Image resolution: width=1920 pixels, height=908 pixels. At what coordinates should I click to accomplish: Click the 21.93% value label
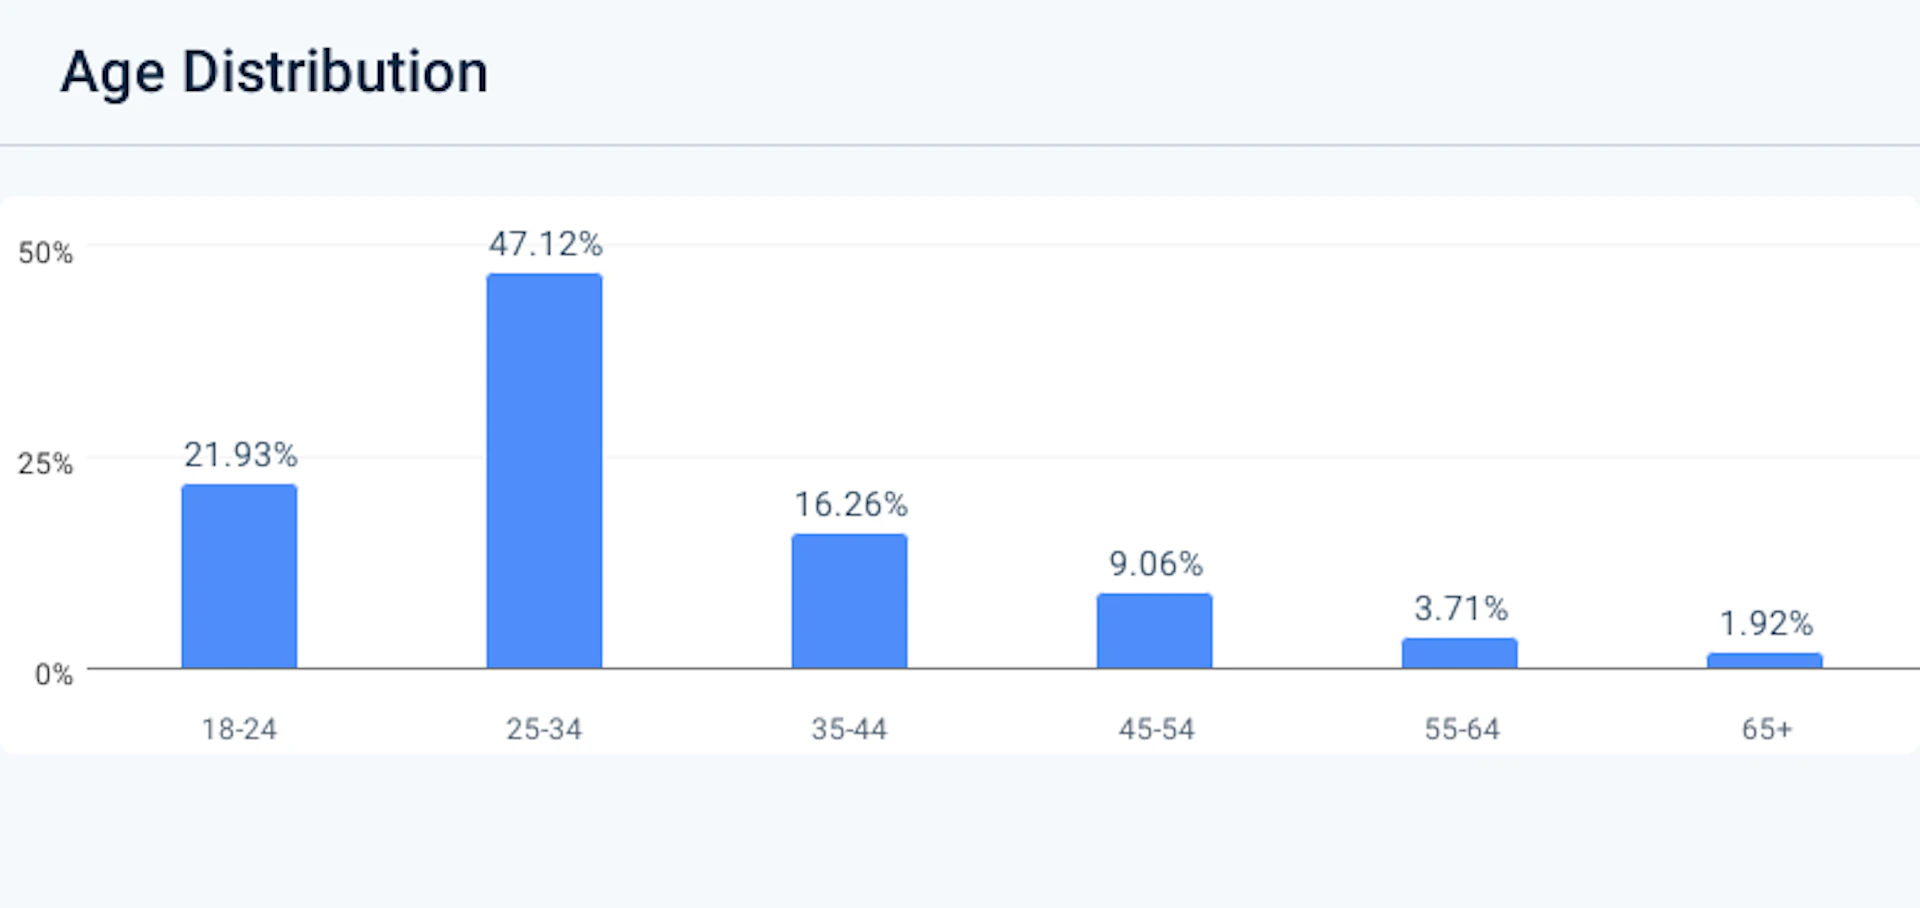(240, 455)
